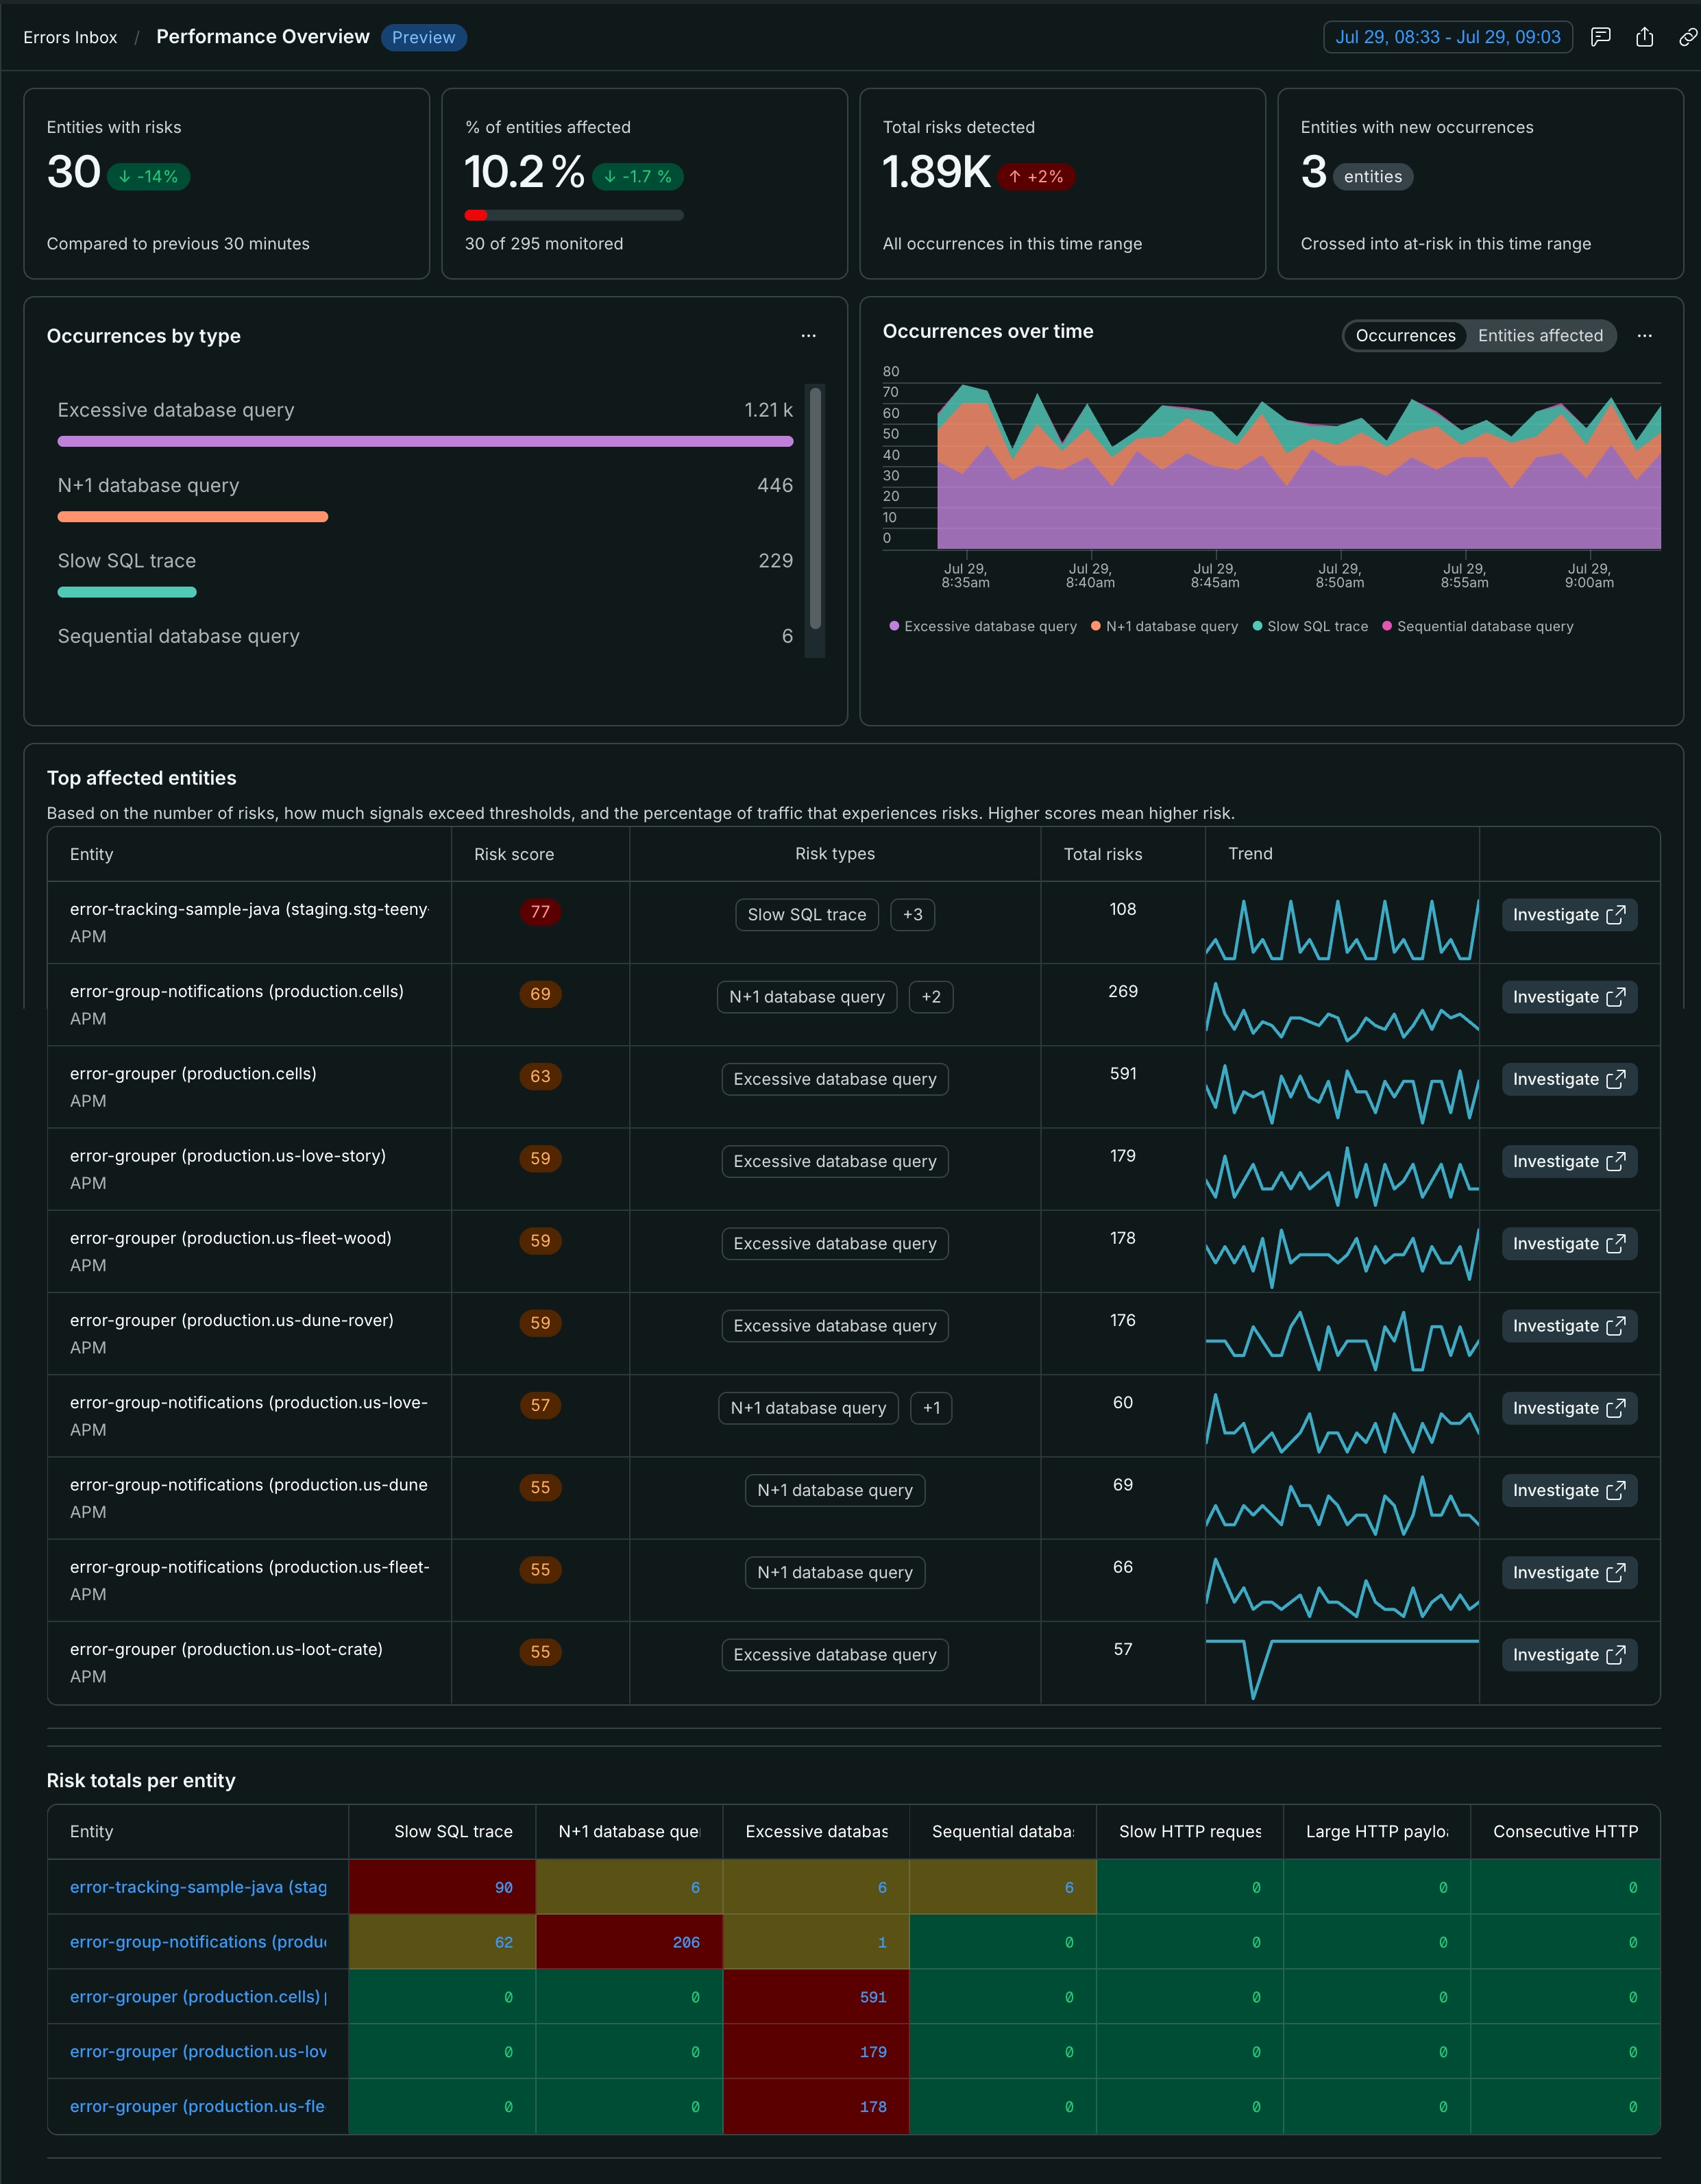This screenshot has width=1701, height=2184.
Task: Click the N+1 database query orange bar
Action: [193, 517]
